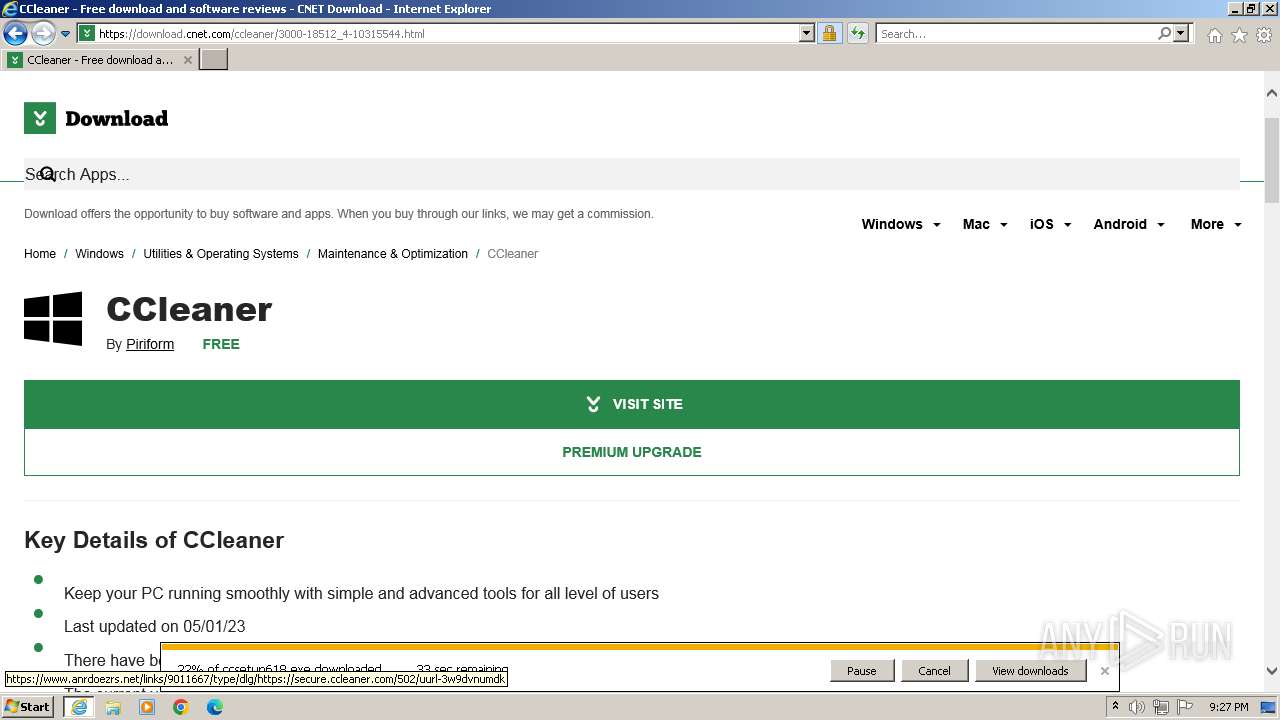Open Maintenance & Optimization breadcrumb

point(393,254)
